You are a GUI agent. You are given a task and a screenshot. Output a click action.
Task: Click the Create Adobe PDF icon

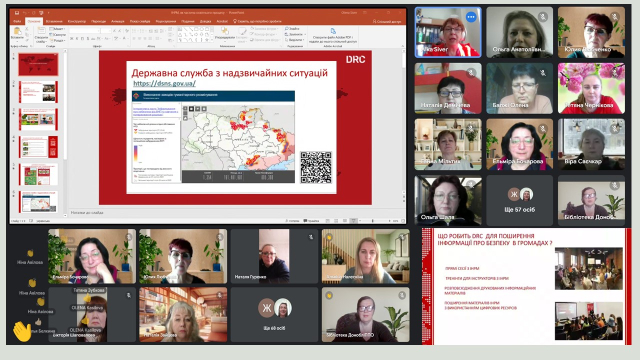click(x=333, y=31)
